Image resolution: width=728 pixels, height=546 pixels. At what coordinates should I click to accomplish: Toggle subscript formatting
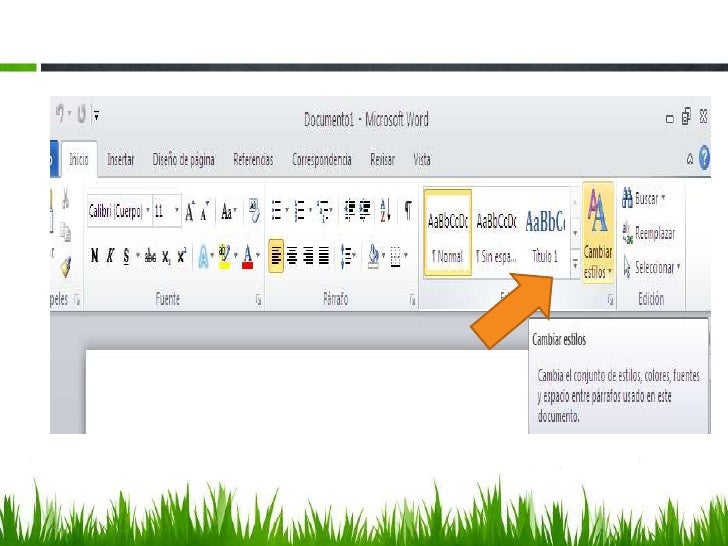166,257
